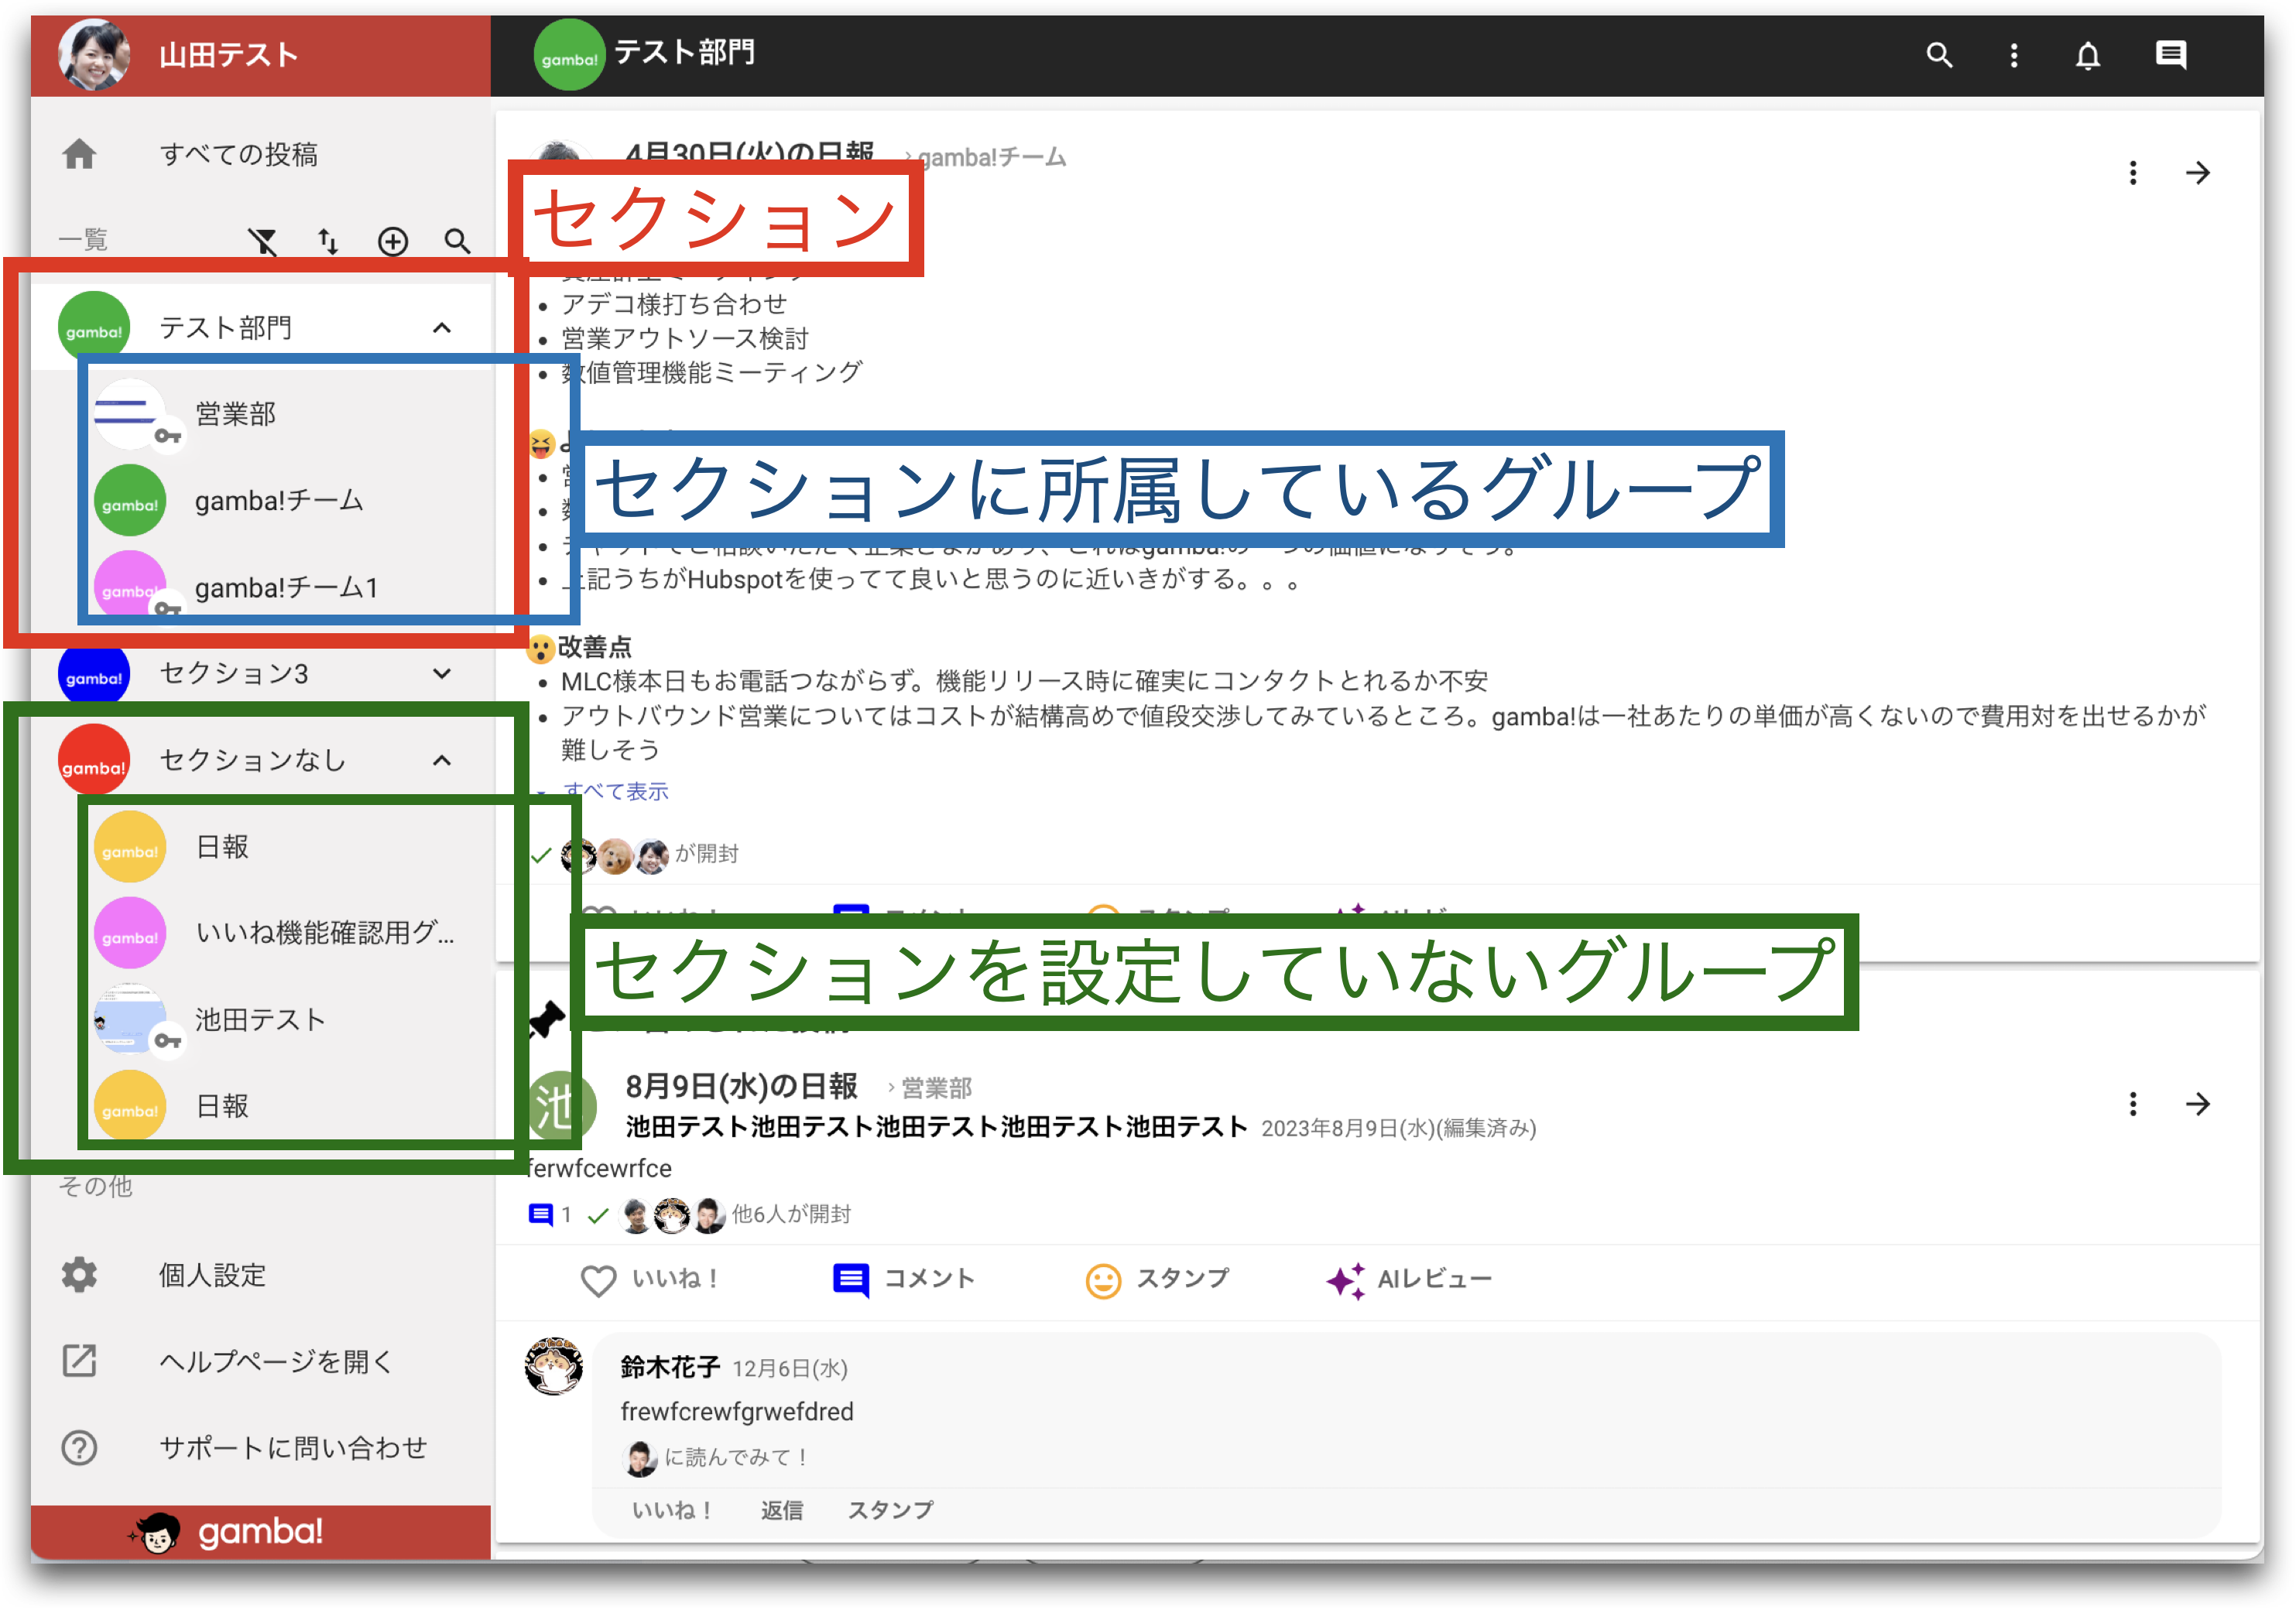This screenshot has height=1610, width=2296.
Task: Click the セクション3 blue gamba! icon
Action: [94, 674]
